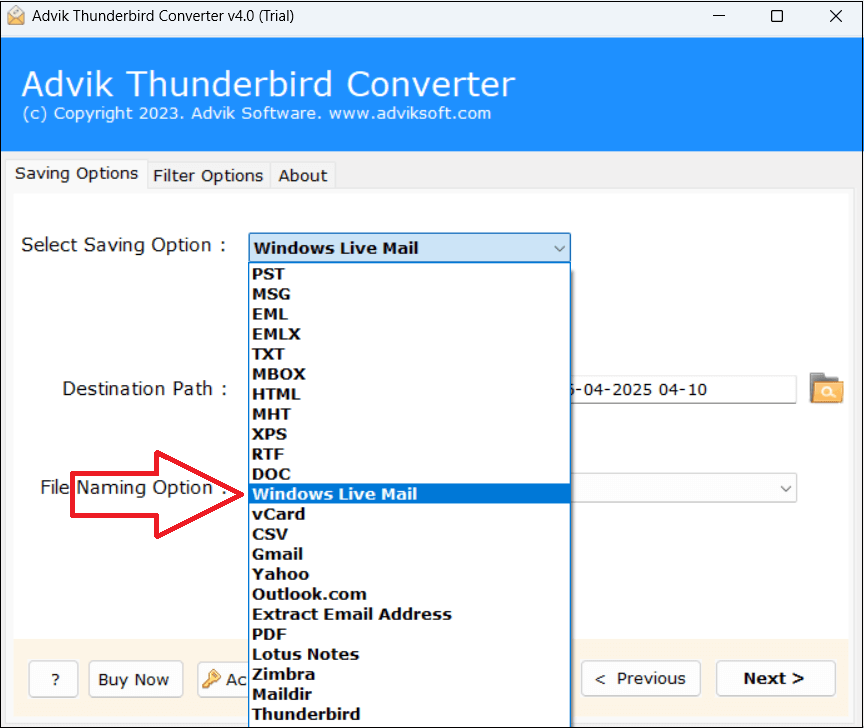Choose Zimbra from the list
This screenshot has width=864, height=728.
tap(409, 674)
